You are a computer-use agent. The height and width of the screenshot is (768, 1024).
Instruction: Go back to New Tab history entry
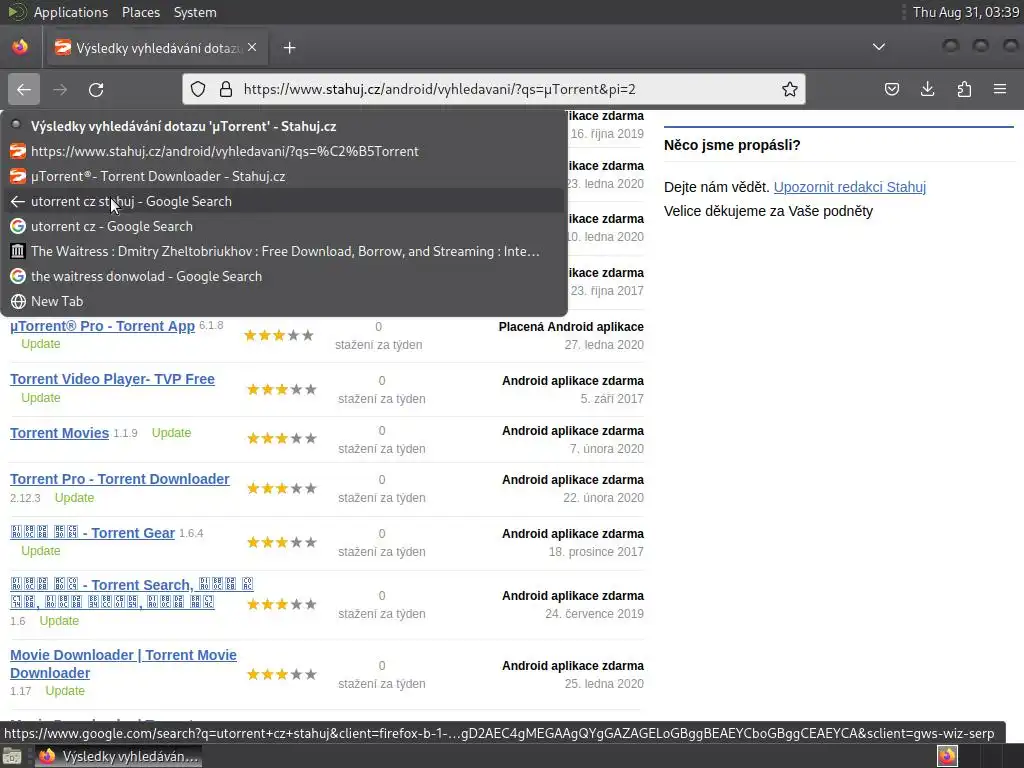283,302
